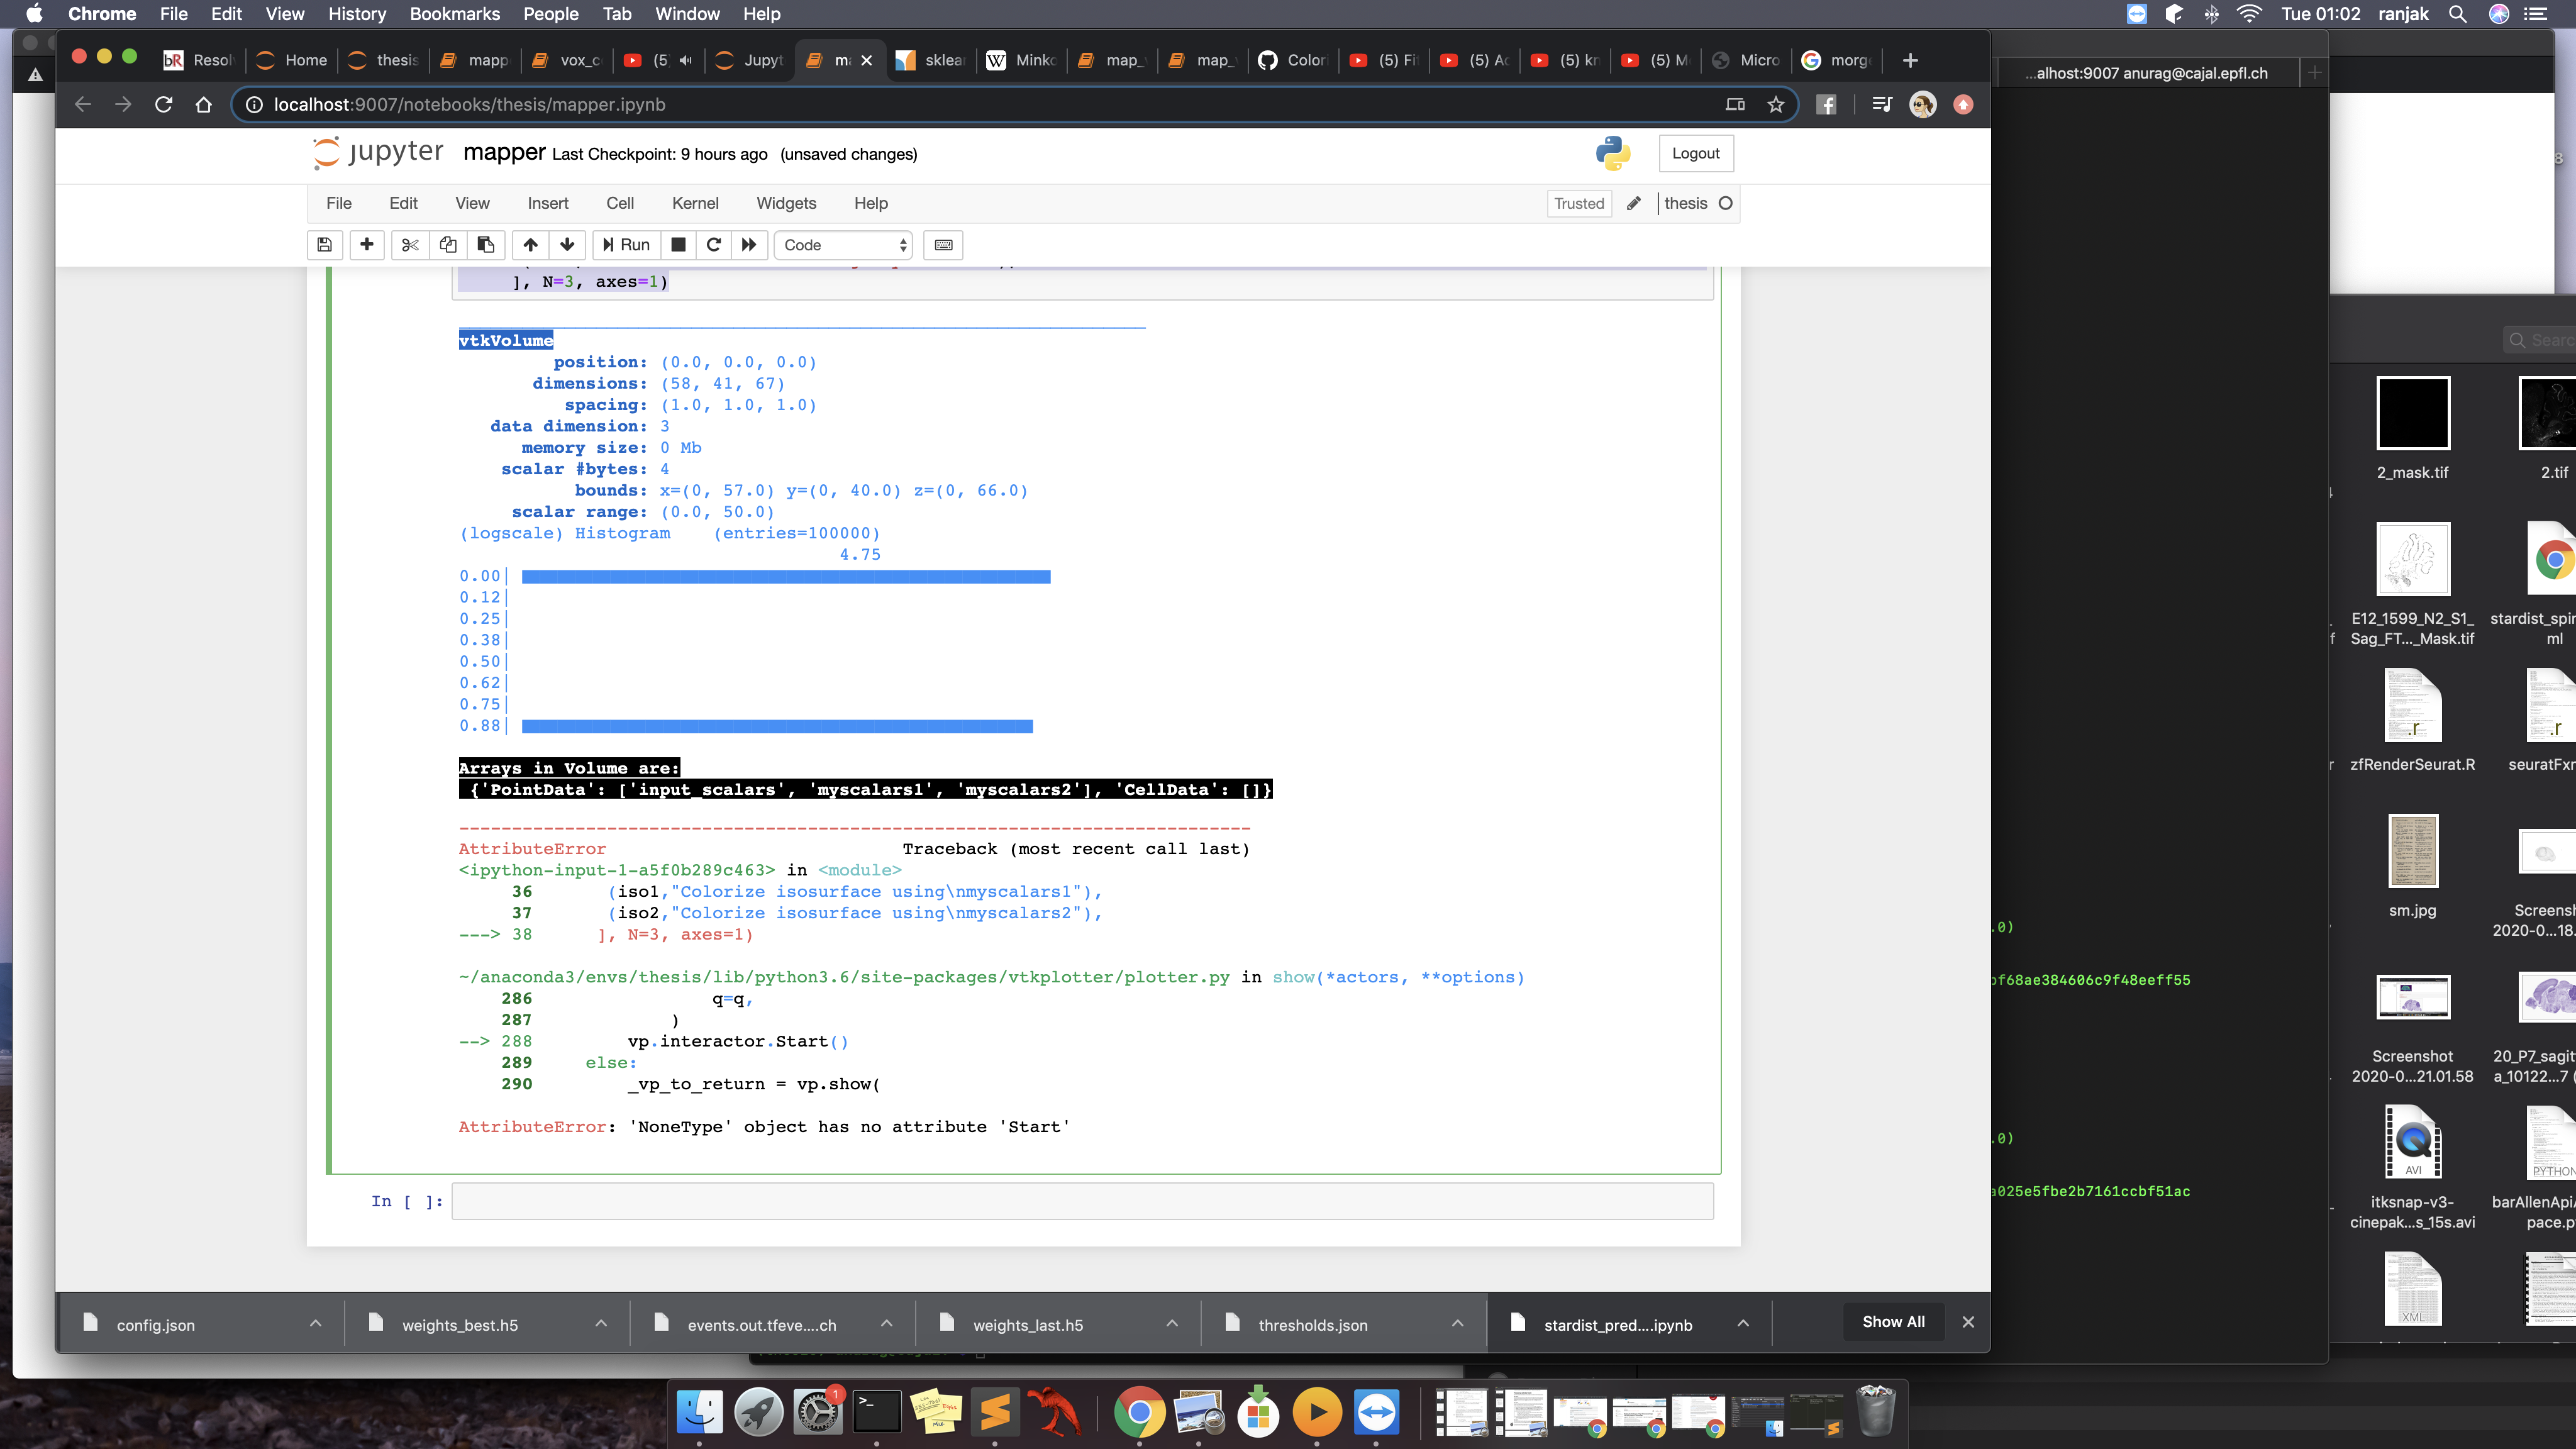
Task: Copy selected cells in the Jupyter toolbar
Action: coord(448,245)
